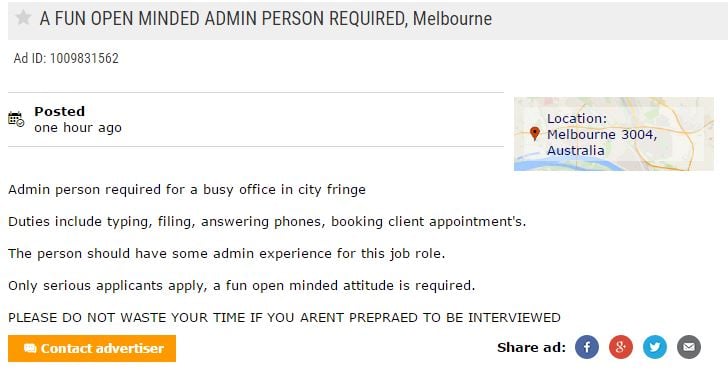
Task: Click the all-caps interview warning line
Action: pos(284,318)
